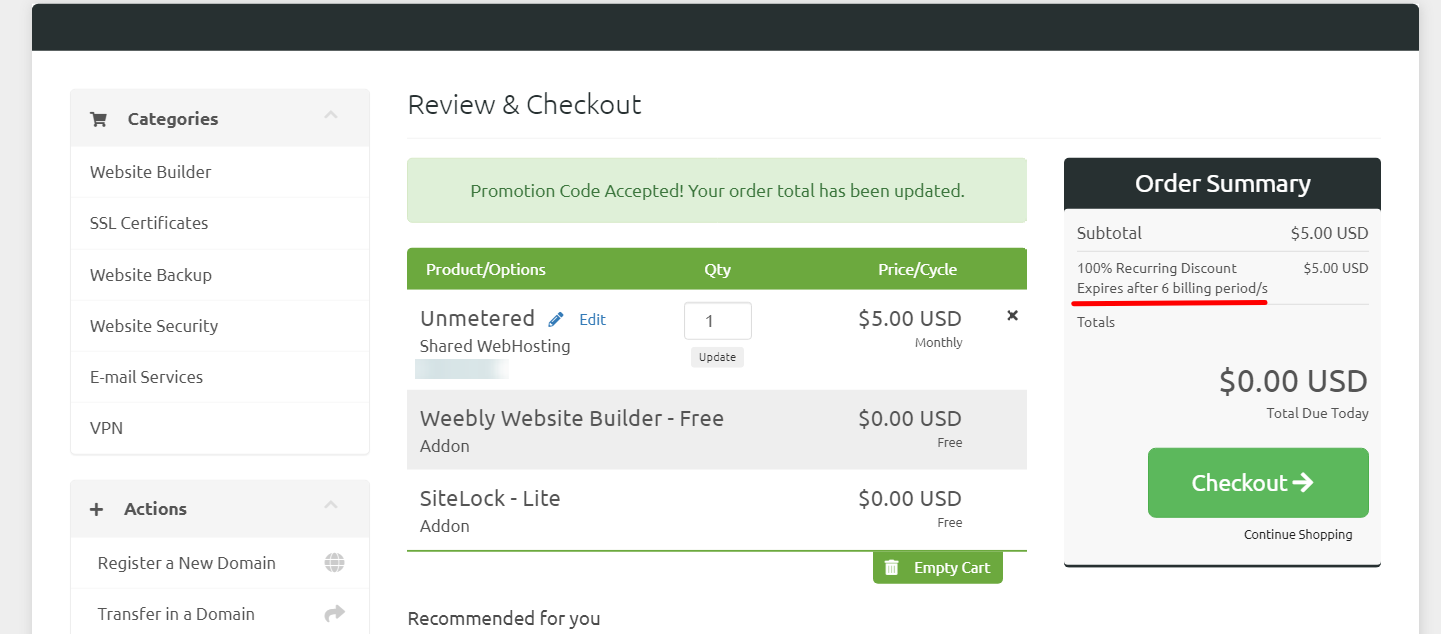The width and height of the screenshot is (1442, 634).
Task: Collapse the Categories panel chevron
Action: 331,116
